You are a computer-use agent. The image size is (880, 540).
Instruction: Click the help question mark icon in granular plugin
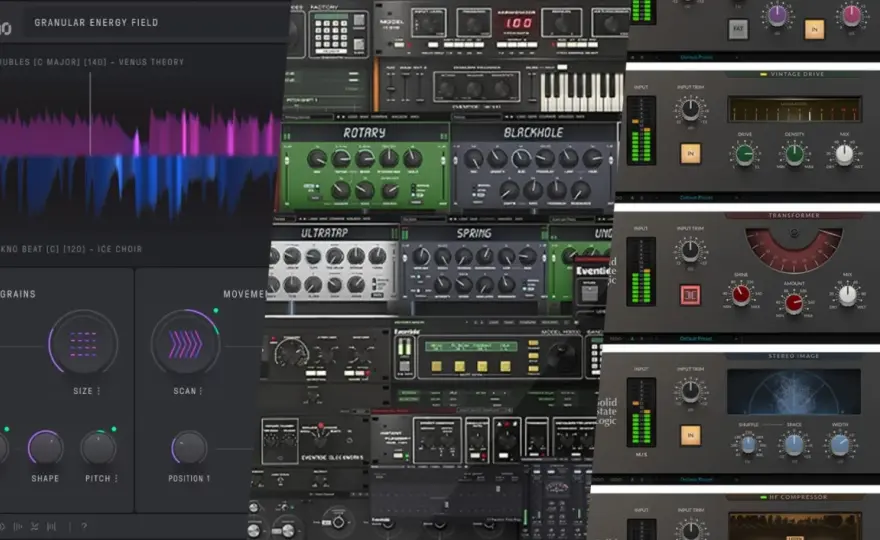(84, 527)
